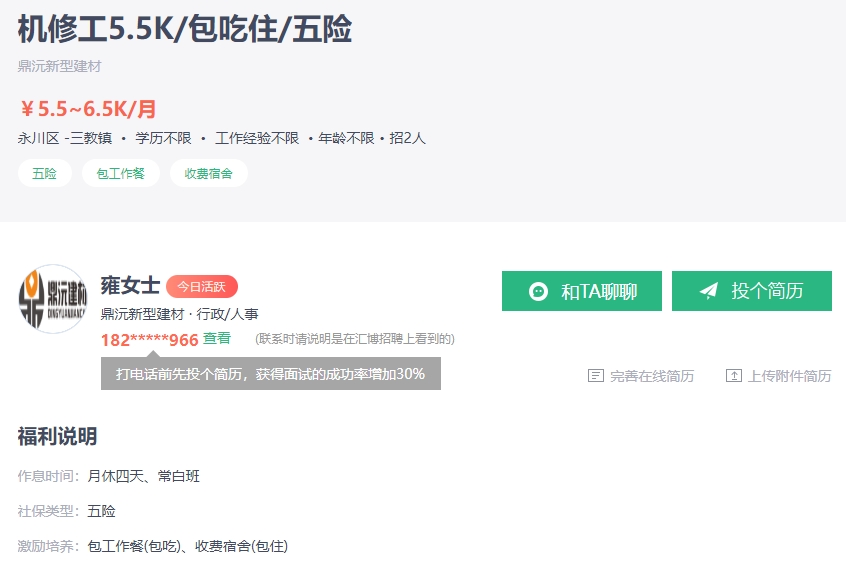Click the 汇博招聘 contact hint text
846x567 pixels.
pos(355,339)
